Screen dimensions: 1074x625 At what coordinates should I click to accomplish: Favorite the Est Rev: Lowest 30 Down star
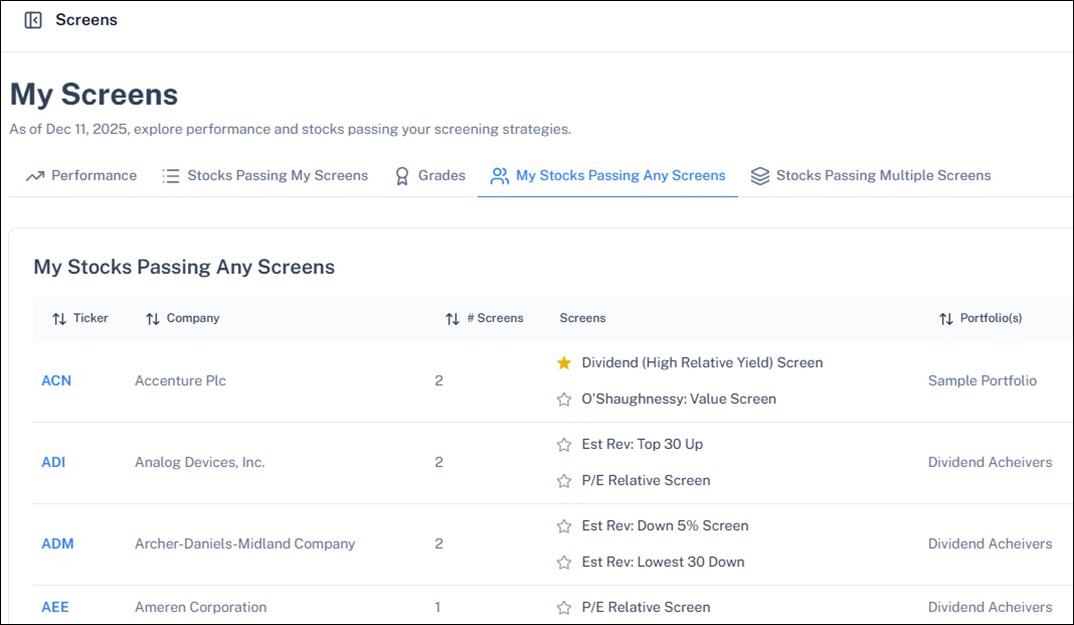click(x=564, y=563)
